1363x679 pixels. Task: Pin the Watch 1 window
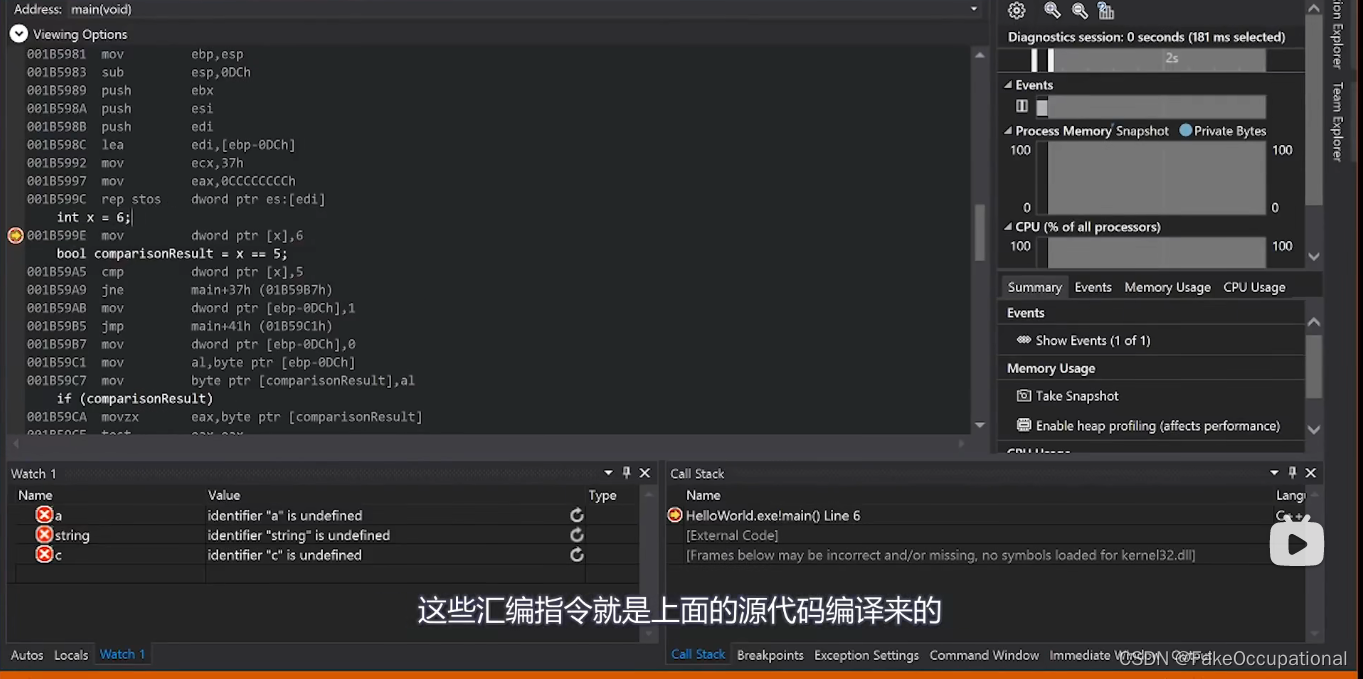(625, 472)
